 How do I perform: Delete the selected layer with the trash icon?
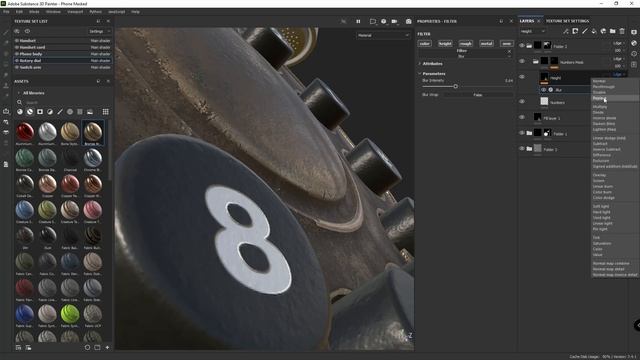point(622,31)
